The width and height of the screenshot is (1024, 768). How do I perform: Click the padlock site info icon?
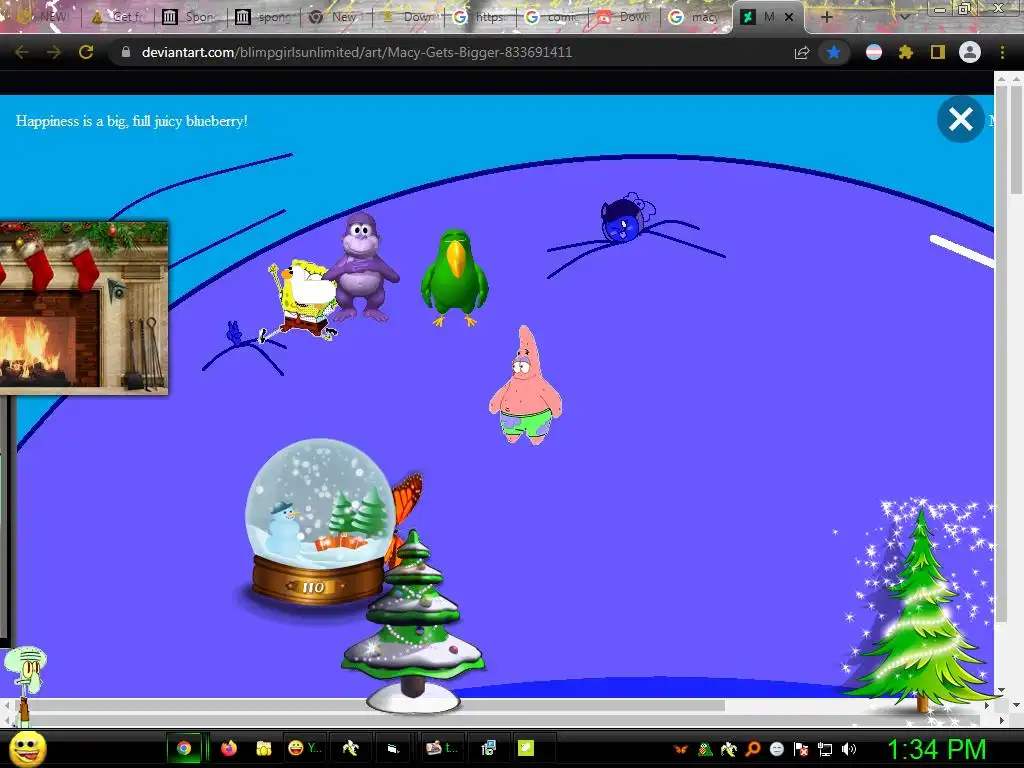pyautogui.click(x=126, y=52)
